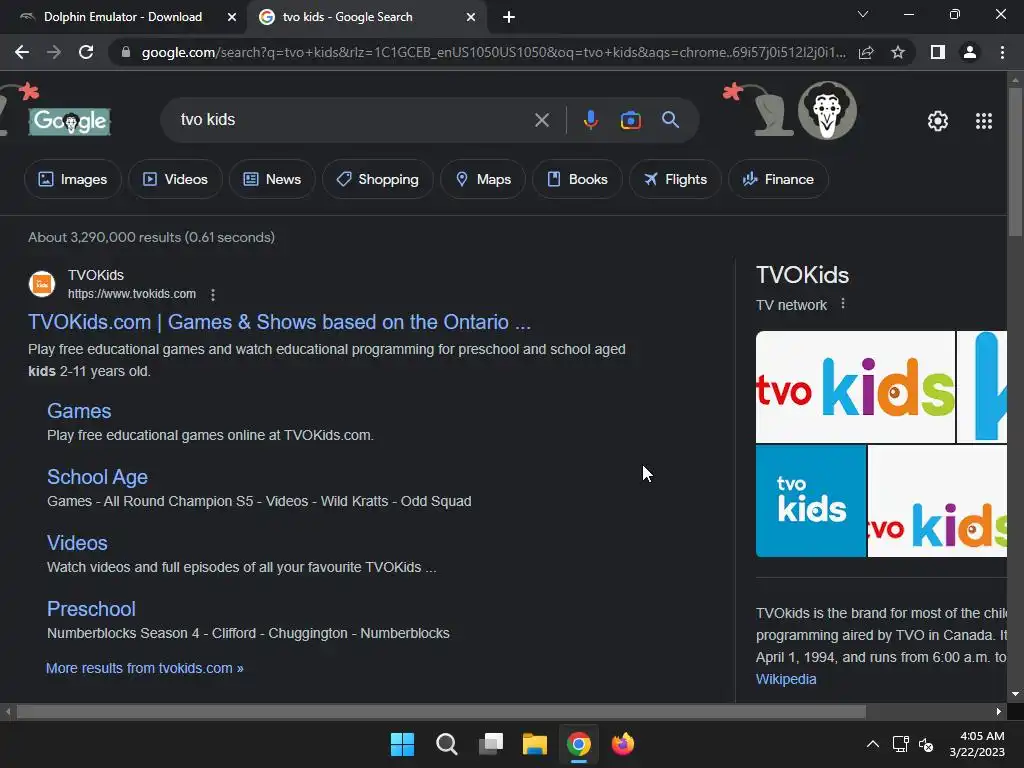
Task: Open Windows taskbar search
Action: pos(447,744)
